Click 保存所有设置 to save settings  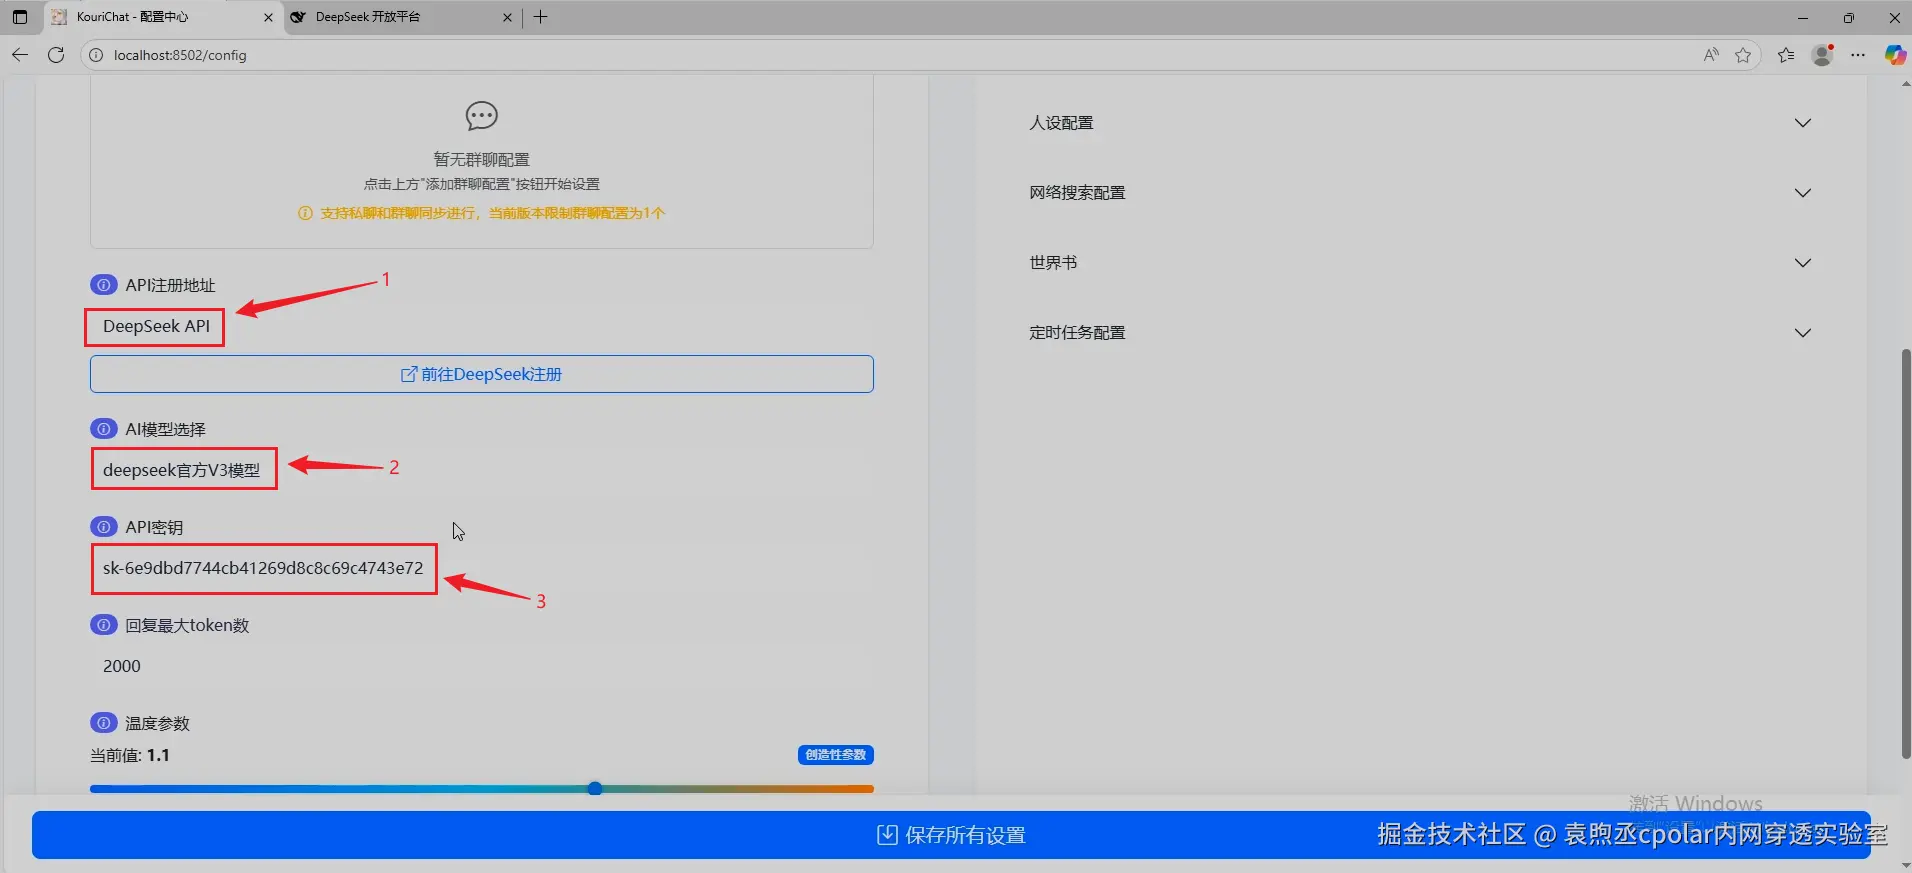pyautogui.click(x=951, y=835)
